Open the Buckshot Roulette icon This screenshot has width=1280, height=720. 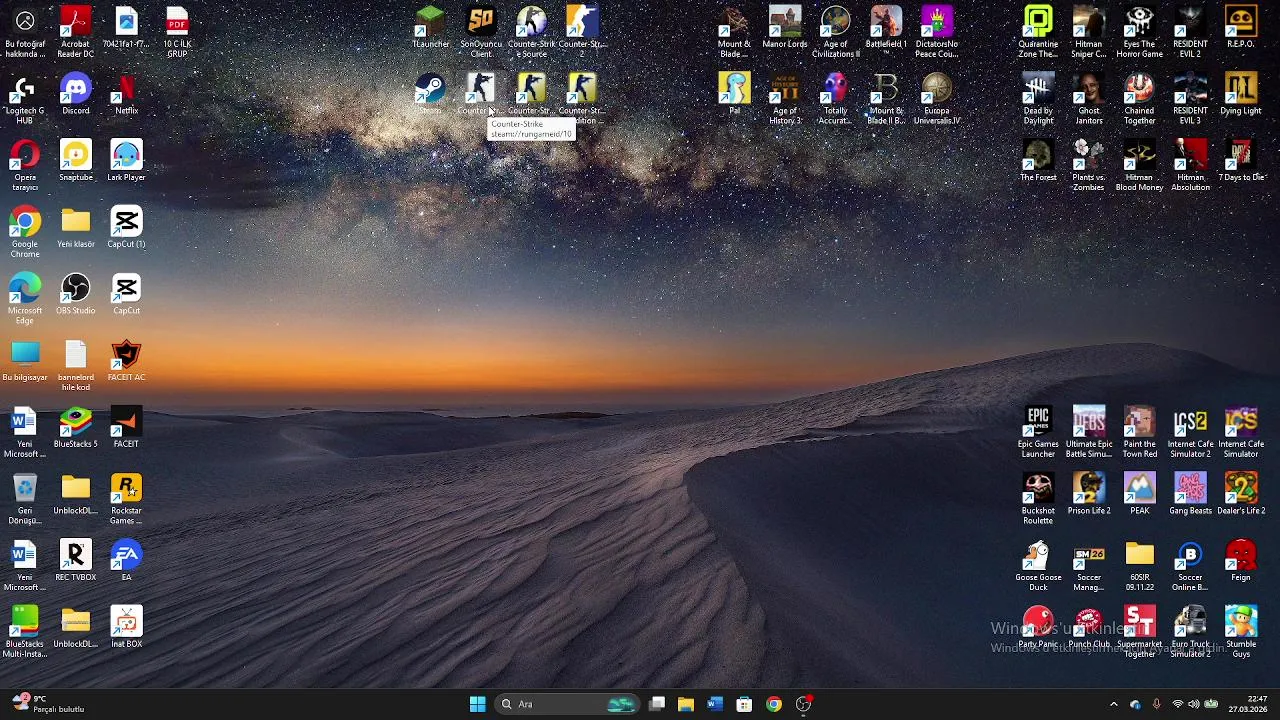pyautogui.click(x=1038, y=499)
